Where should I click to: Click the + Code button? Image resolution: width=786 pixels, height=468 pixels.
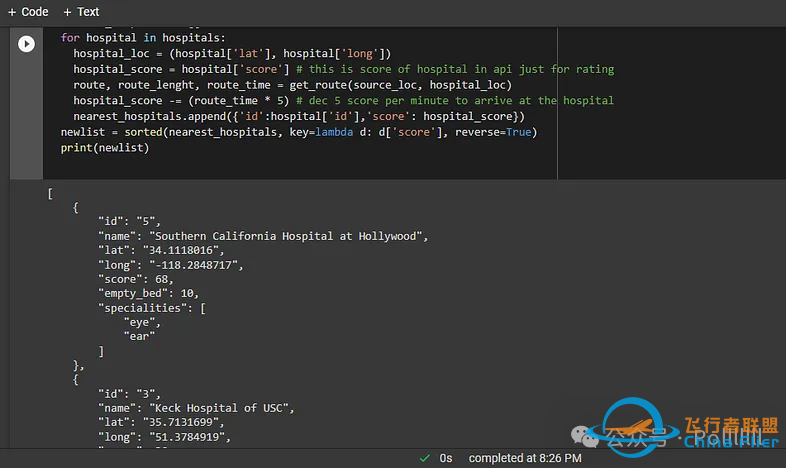(x=28, y=12)
